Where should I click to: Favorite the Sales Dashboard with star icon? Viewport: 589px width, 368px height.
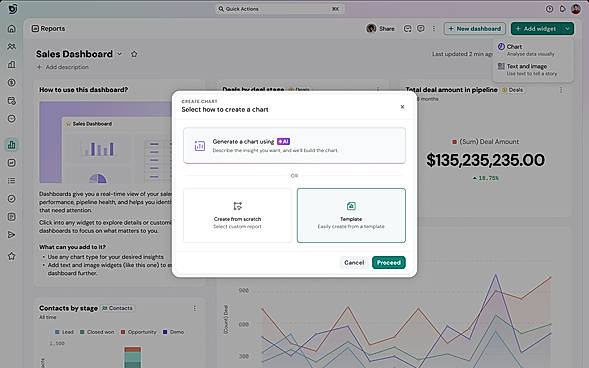click(134, 54)
